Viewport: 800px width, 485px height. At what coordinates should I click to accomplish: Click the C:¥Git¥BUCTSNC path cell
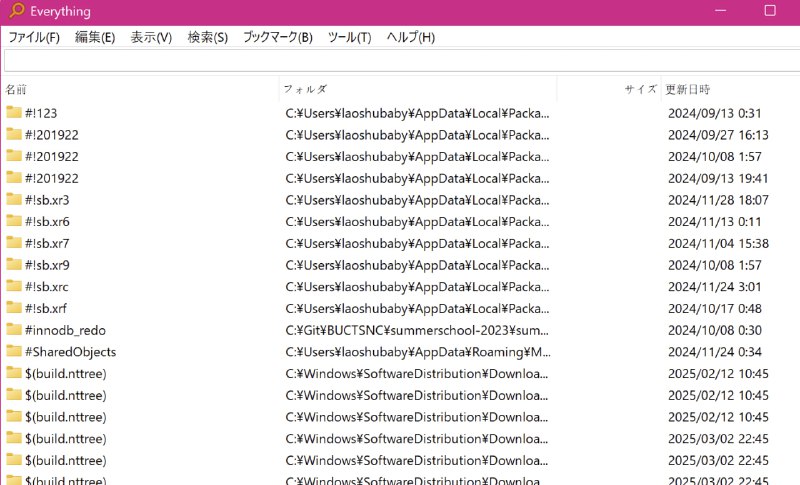click(x=417, y=330)
